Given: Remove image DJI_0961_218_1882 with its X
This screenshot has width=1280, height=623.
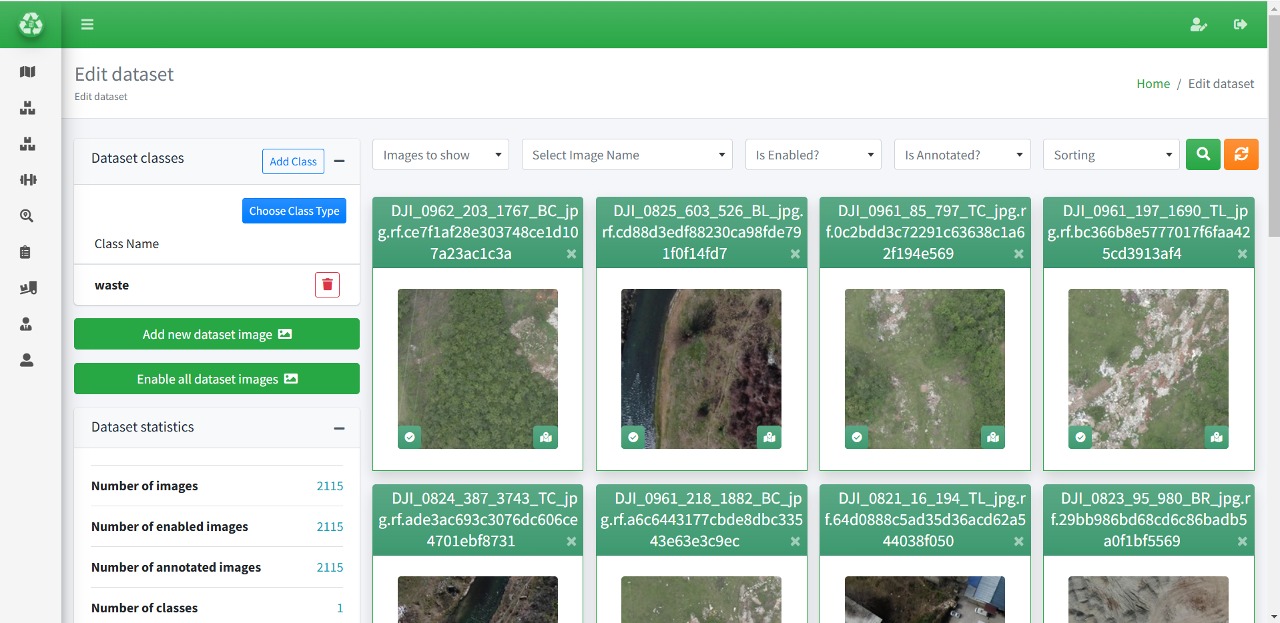Looking at the screenshot, I should pyautogui.click(x=795, y=541).
